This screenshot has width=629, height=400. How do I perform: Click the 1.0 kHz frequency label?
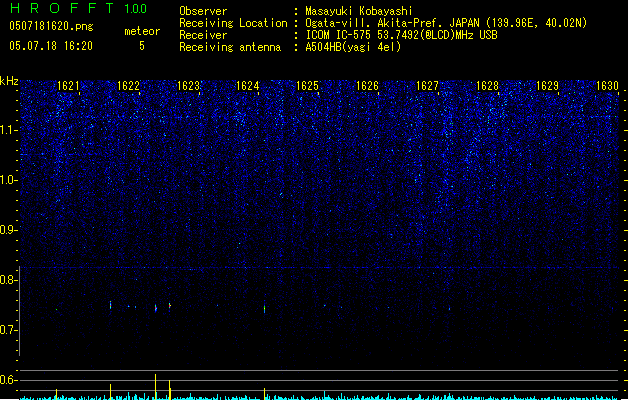point(8,180)
